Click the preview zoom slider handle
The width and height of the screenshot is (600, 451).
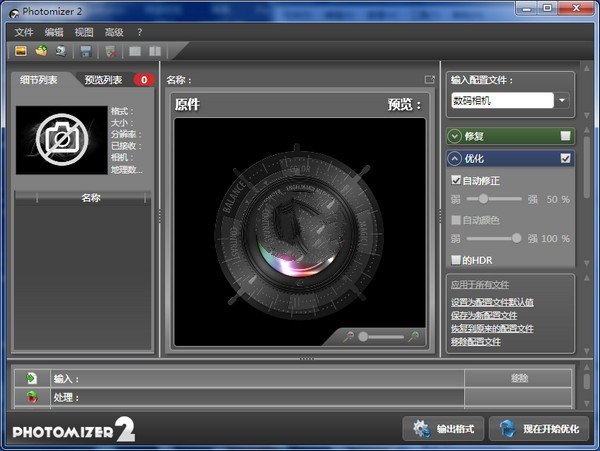(x=363, y=337)
